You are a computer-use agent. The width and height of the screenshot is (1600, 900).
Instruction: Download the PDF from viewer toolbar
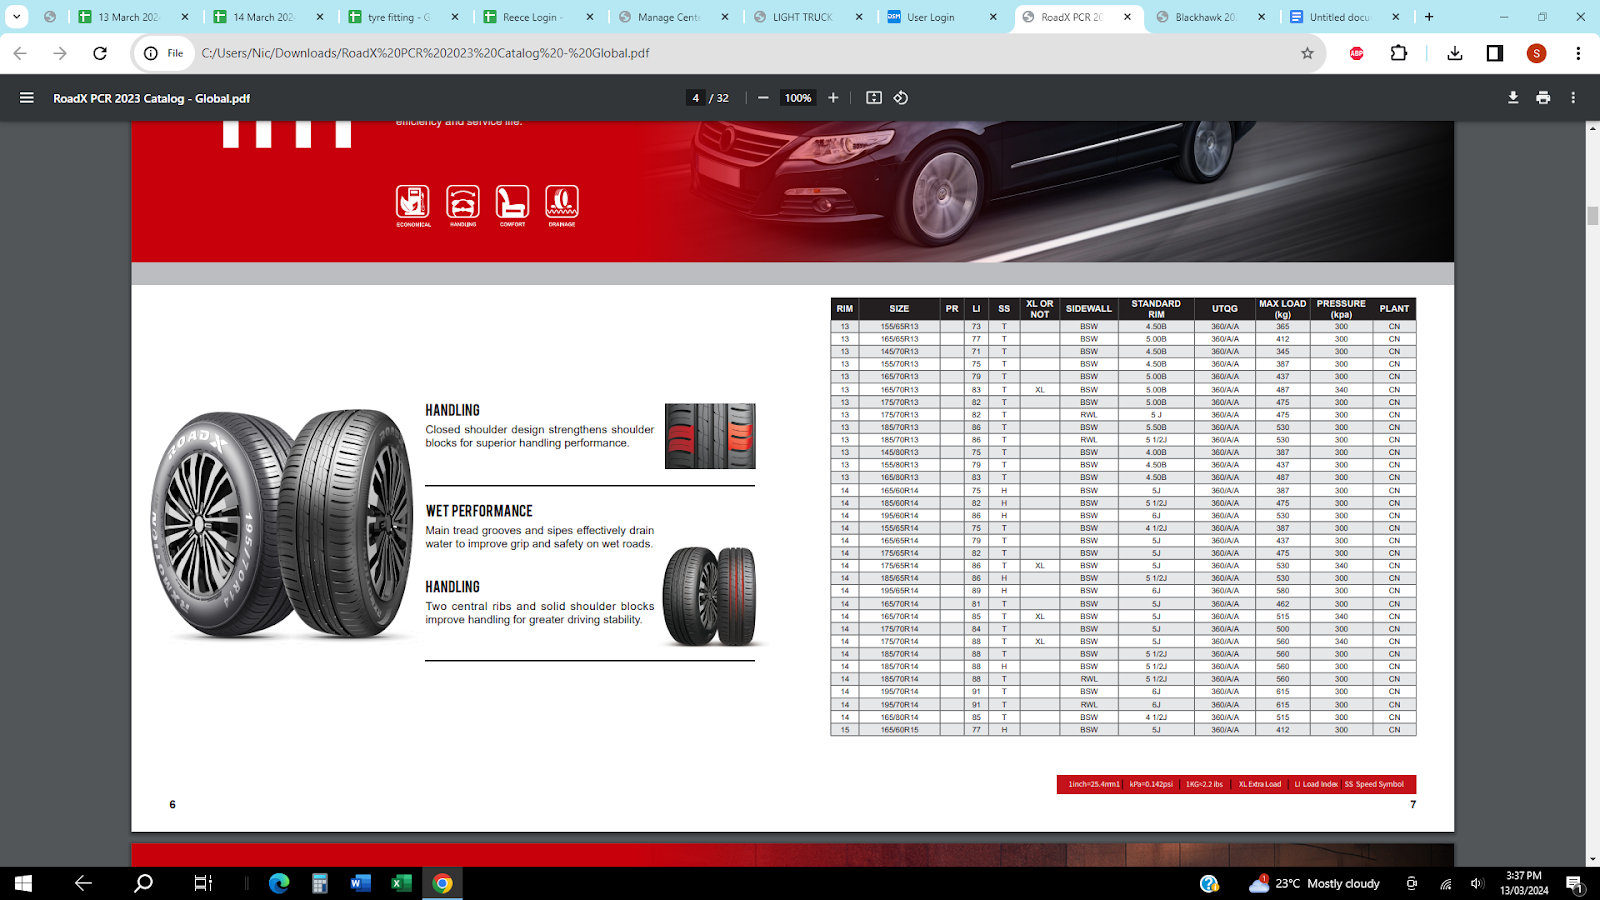point(1513,98)
